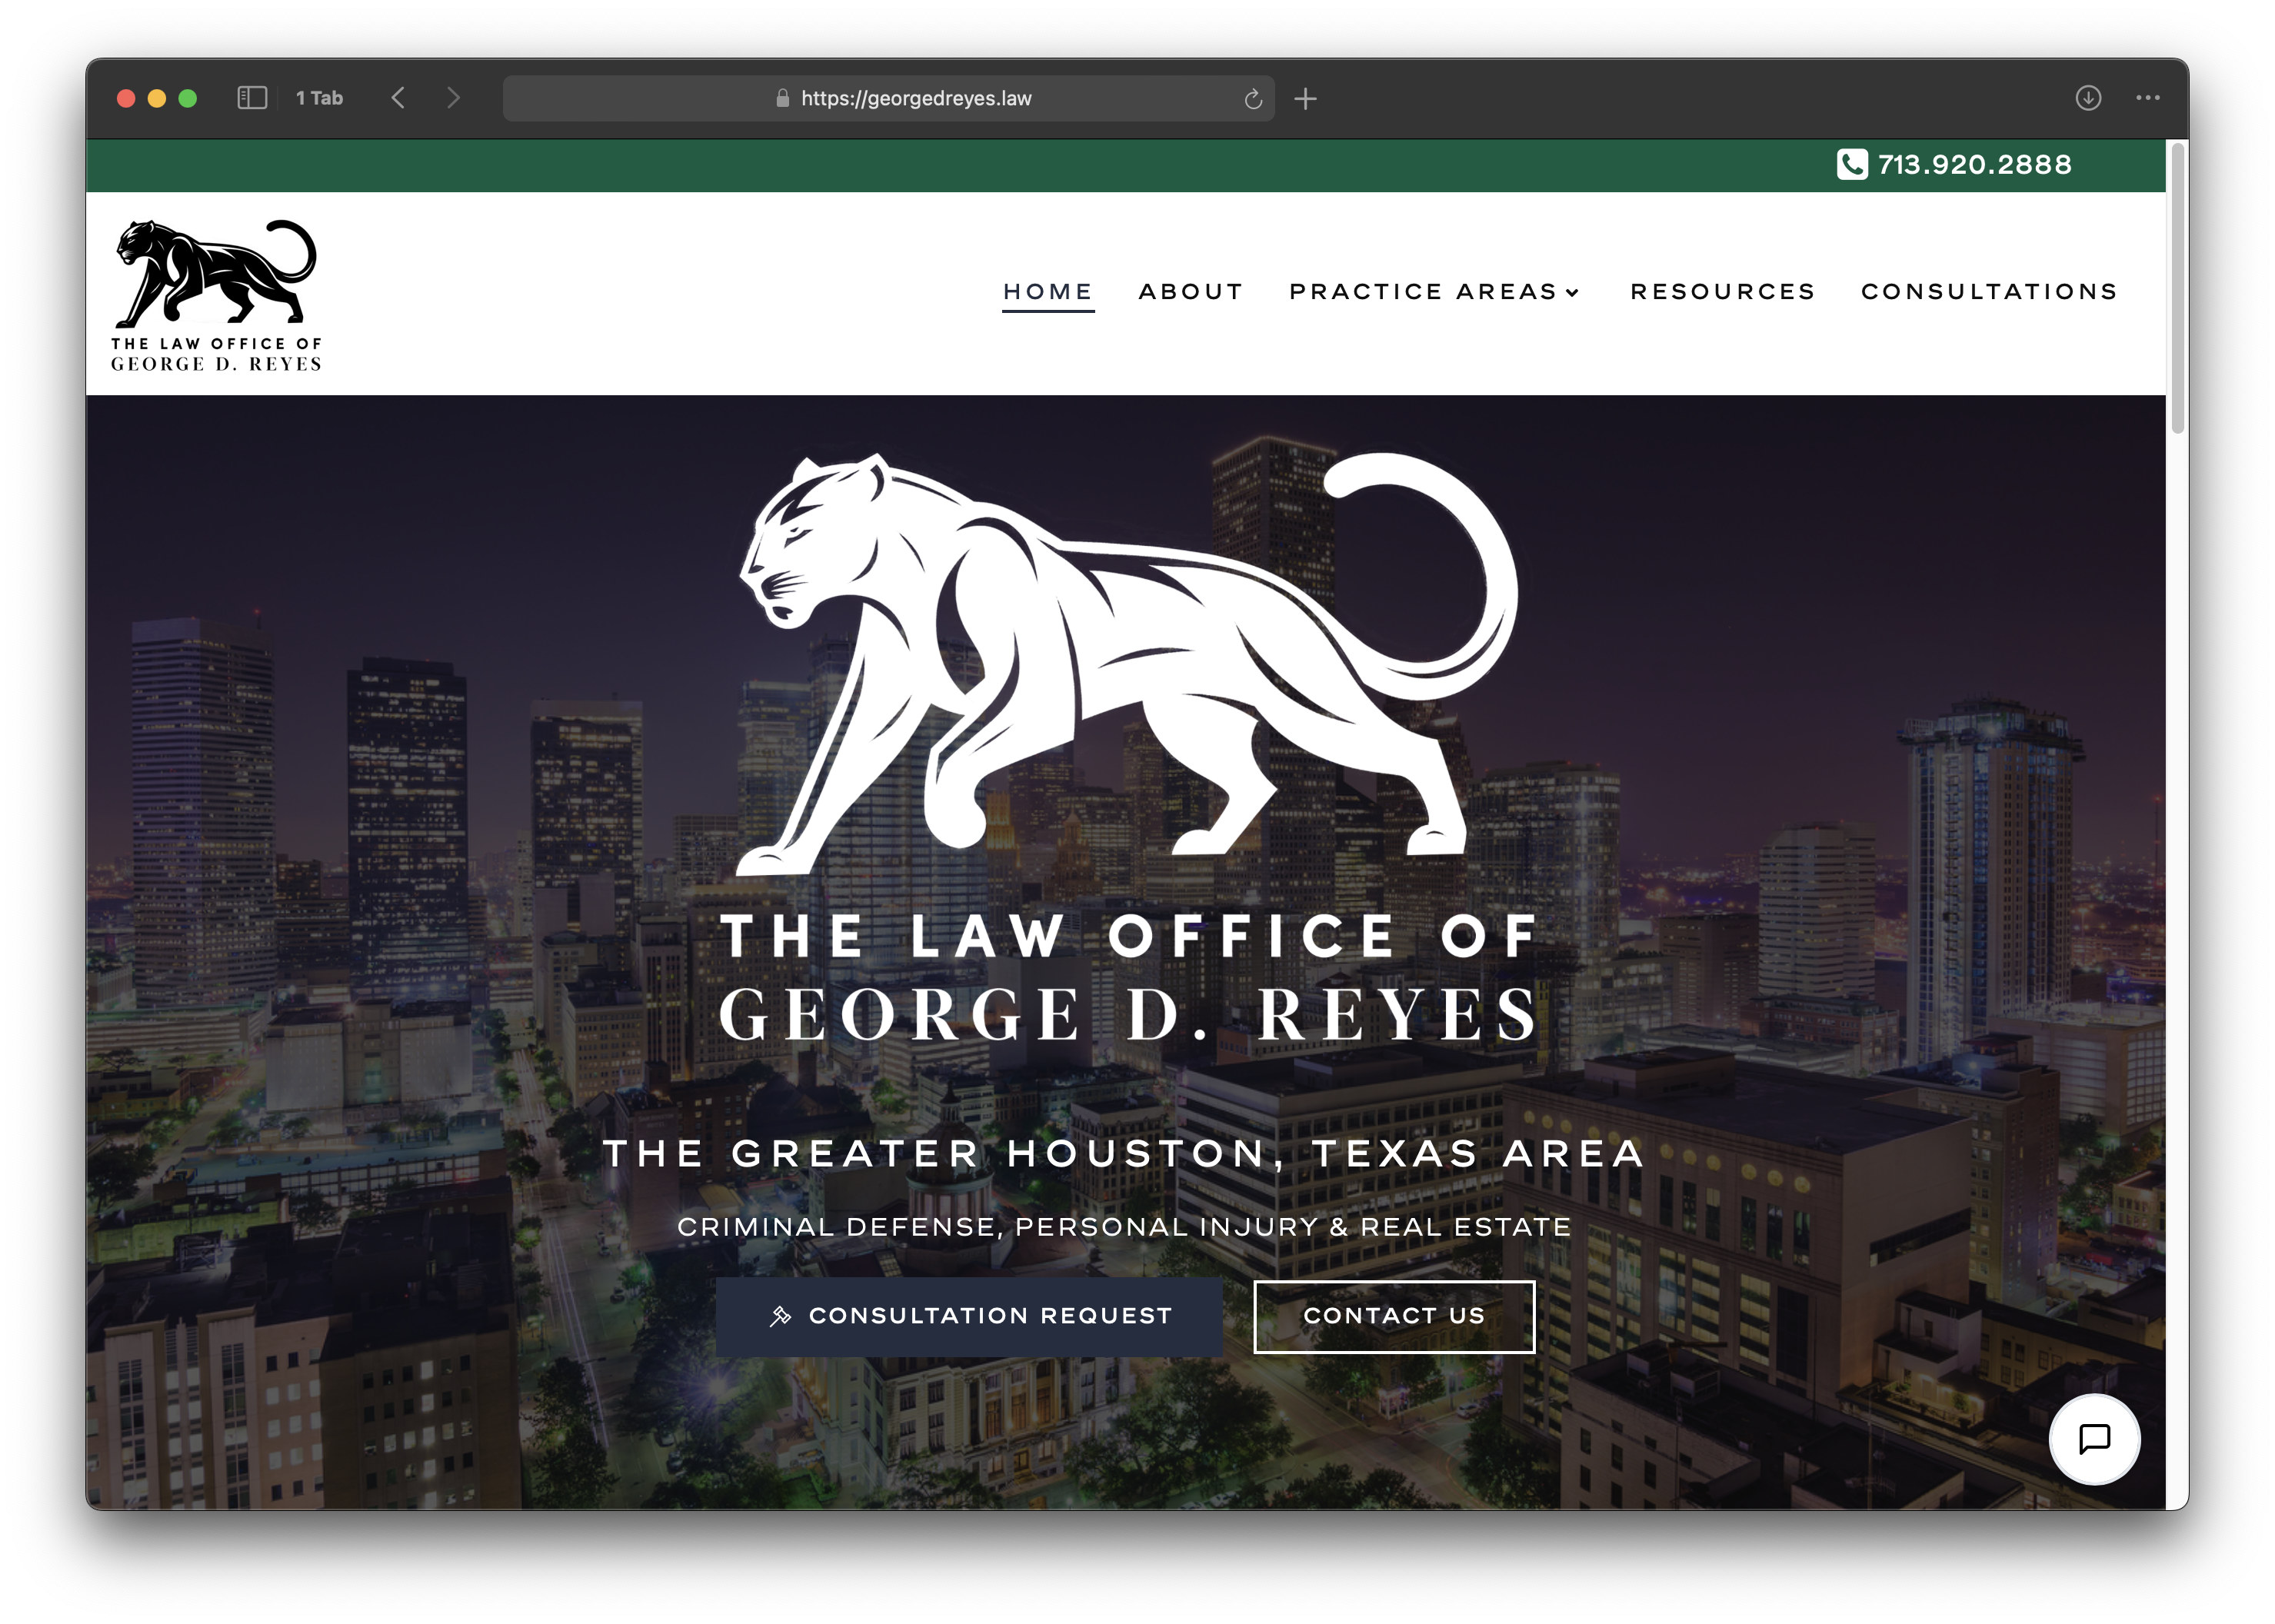Viewport: 2275px width, 1624px height.
Task: Open the browser three-dot more menu
Action: [x=2148, y=98]
